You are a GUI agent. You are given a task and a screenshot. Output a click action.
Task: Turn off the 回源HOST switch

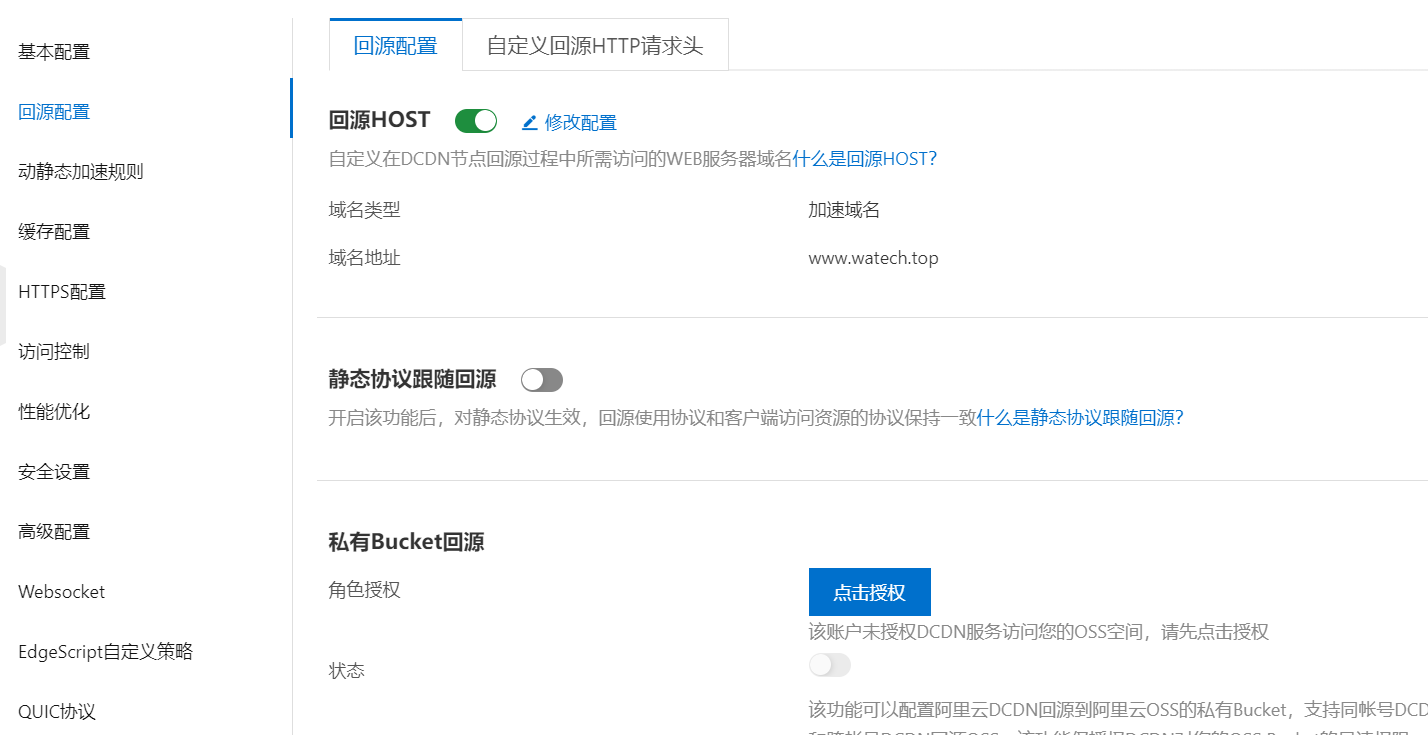tap(476, 121)
